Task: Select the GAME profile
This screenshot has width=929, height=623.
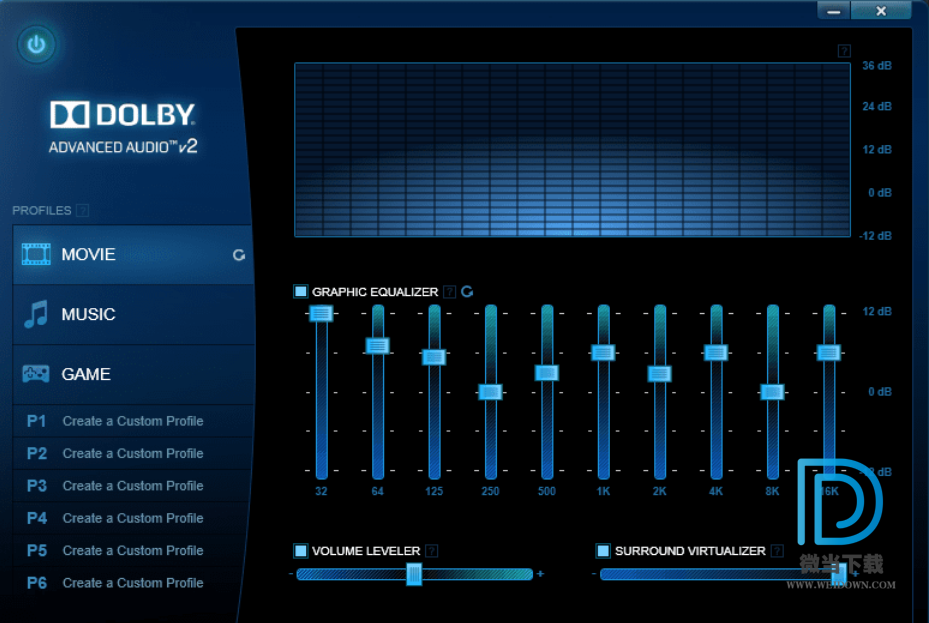Action: point(134,374)
